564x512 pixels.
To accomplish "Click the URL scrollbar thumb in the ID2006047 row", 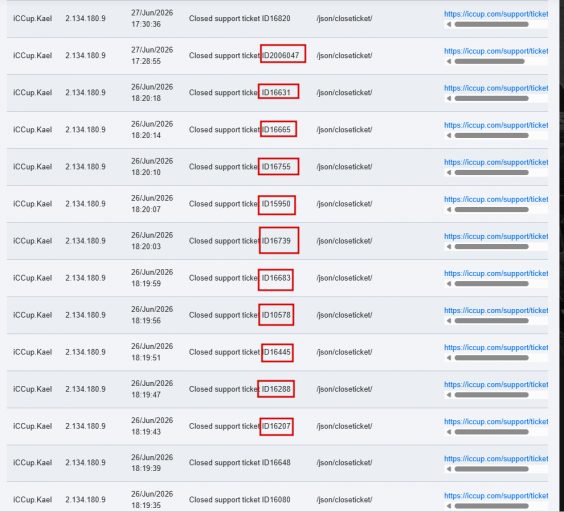I will [x=490, y=62].
